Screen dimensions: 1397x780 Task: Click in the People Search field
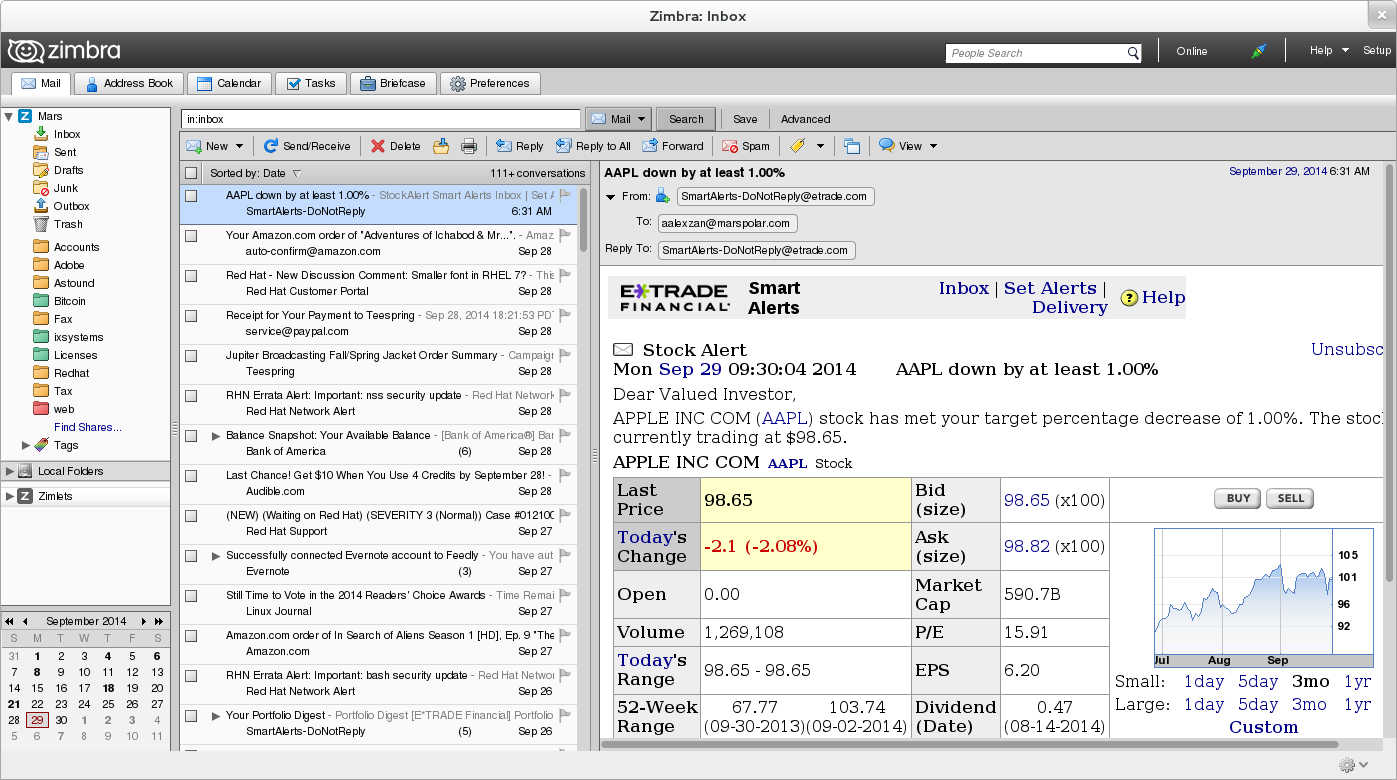point(1035,53)
